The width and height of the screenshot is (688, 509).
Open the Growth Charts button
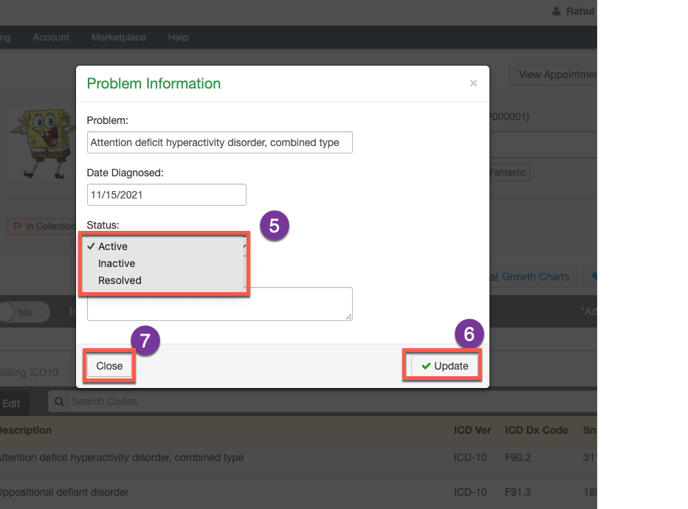point(530,277)
